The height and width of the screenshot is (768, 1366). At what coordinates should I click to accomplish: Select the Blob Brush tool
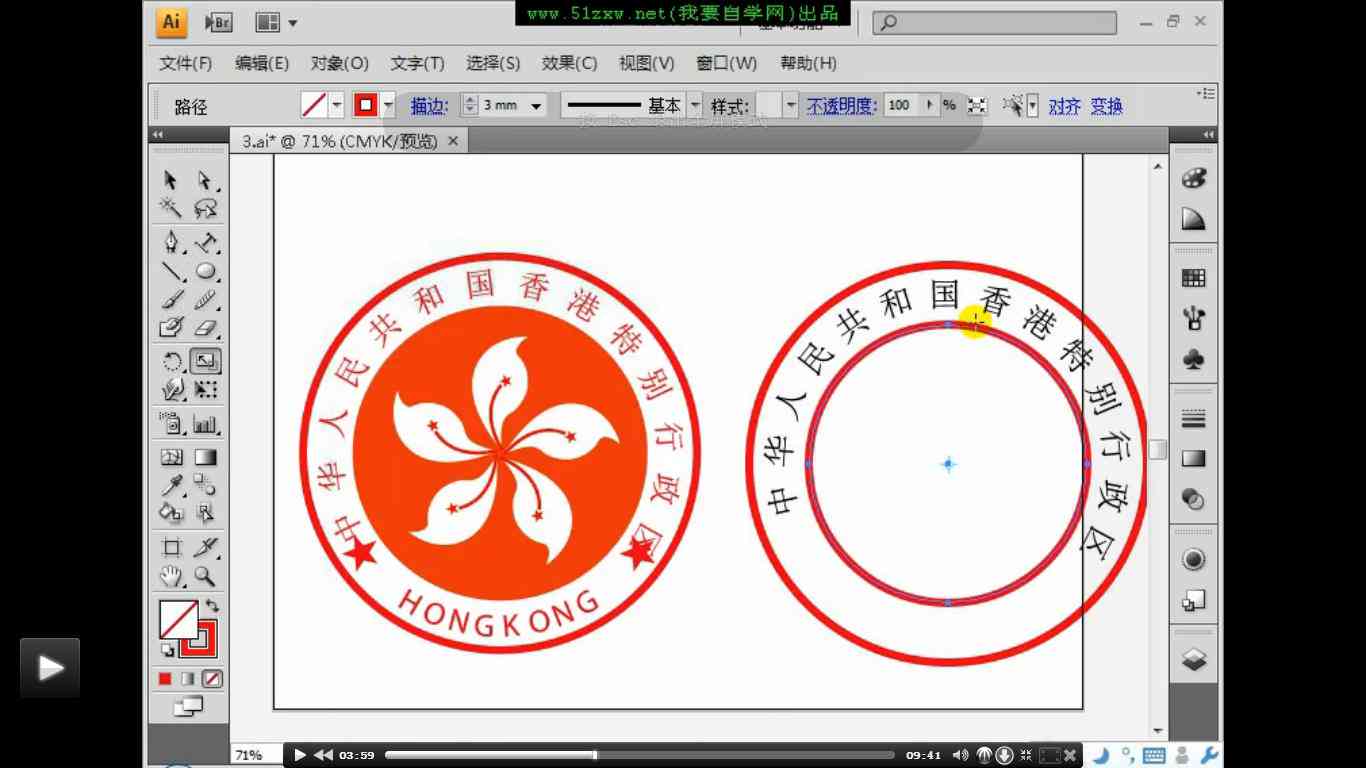click(172, 327)
